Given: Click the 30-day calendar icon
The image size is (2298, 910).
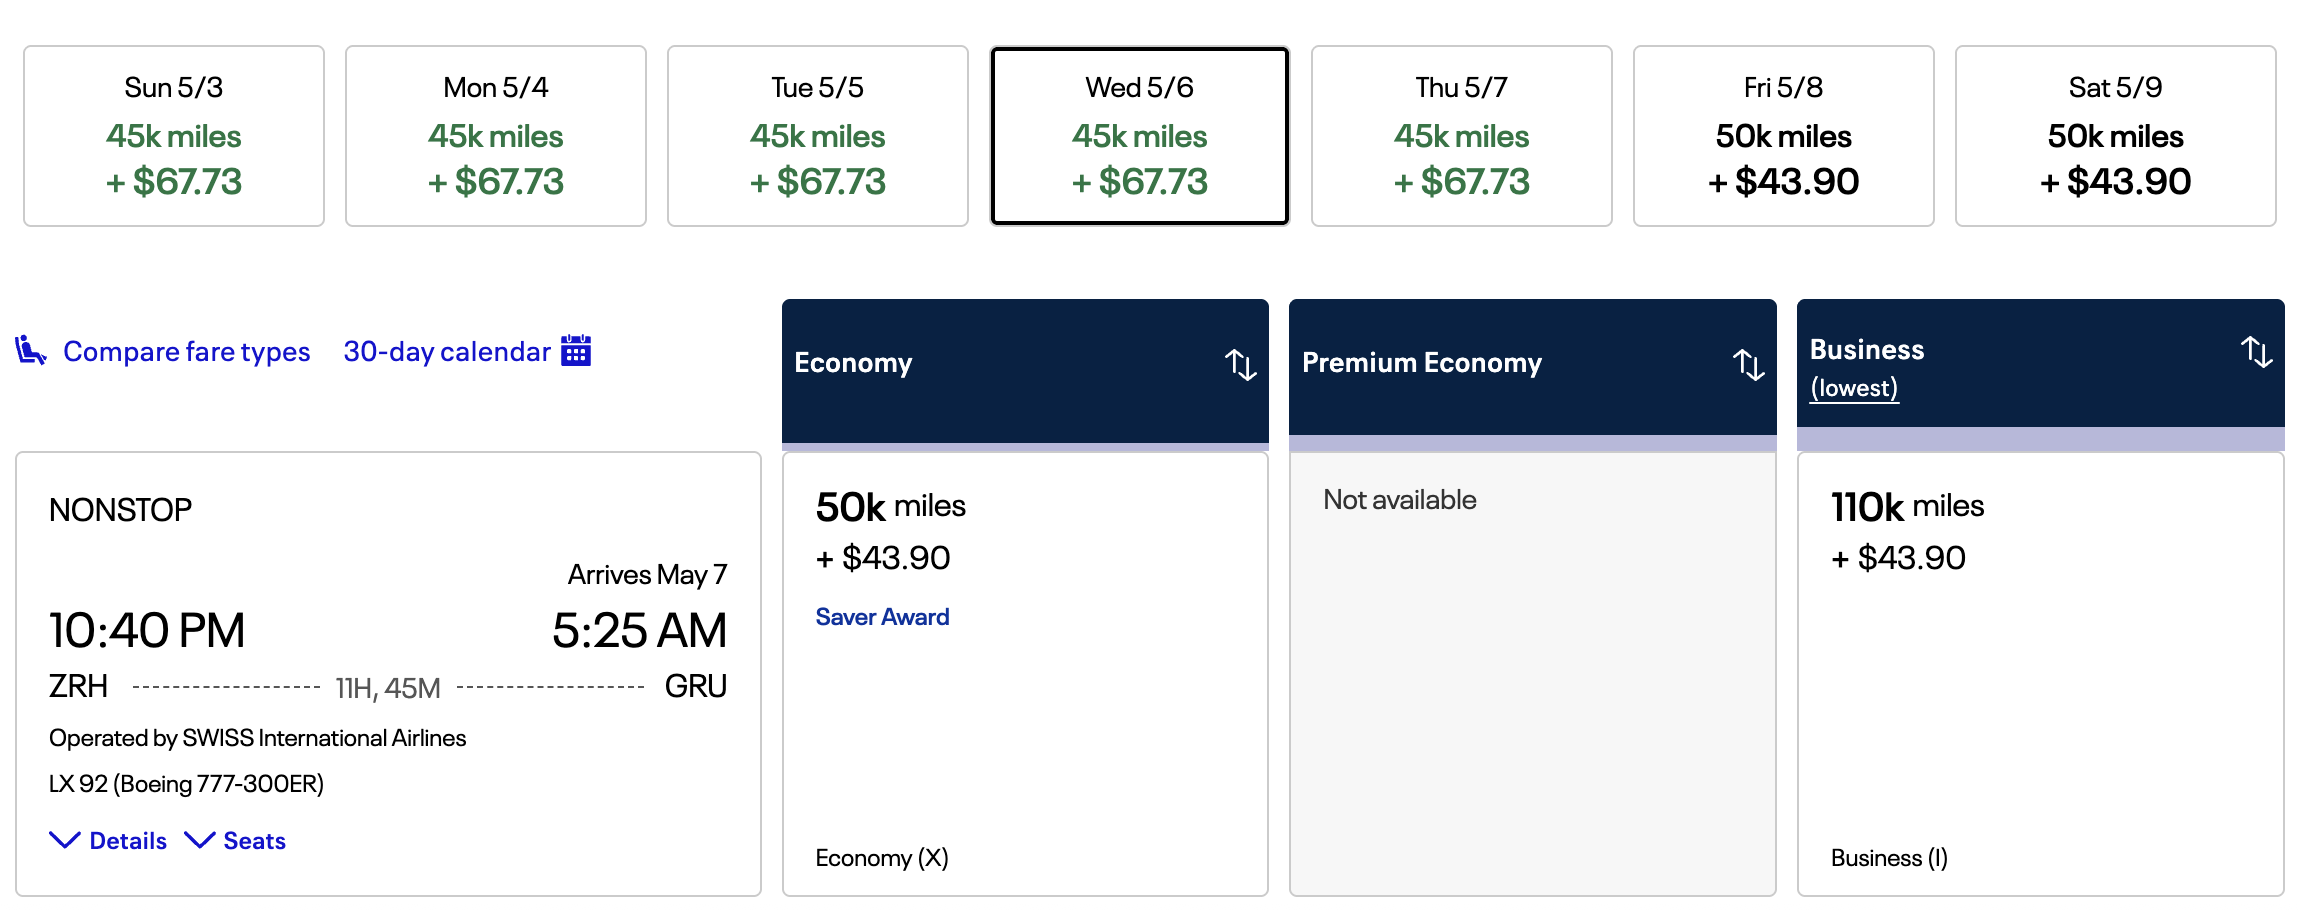Looking at the screenshot, I should (576, 351).
